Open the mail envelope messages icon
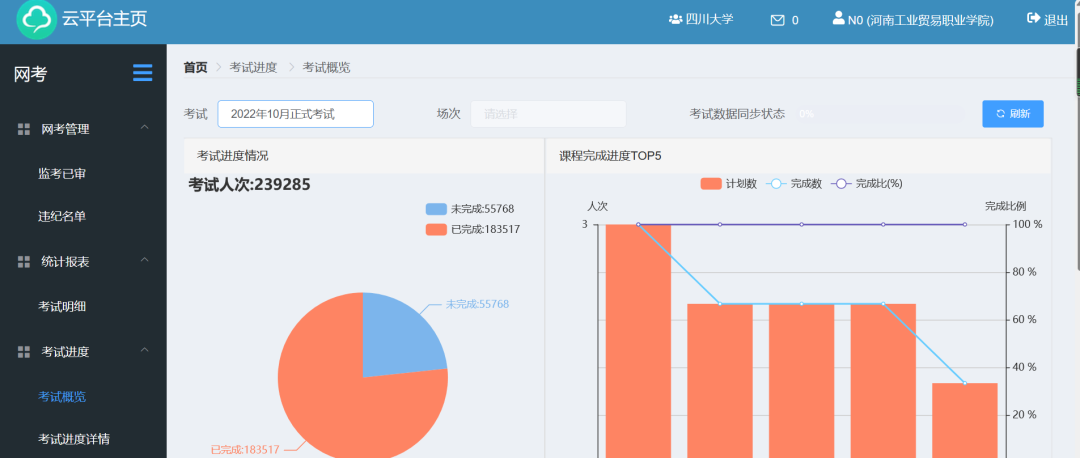 coord(777,20)
